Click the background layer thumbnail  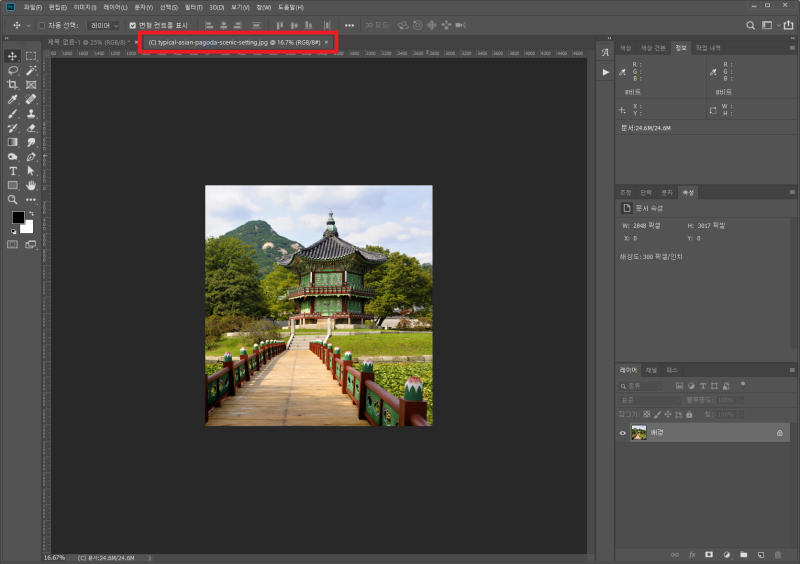(x=639, y=433)
